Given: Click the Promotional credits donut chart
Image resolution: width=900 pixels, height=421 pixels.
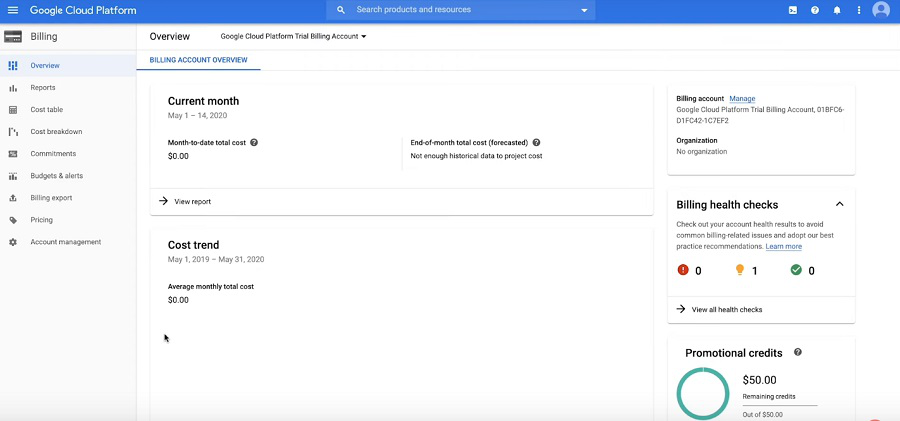Looking at the screenshot, I should point(703,394).
